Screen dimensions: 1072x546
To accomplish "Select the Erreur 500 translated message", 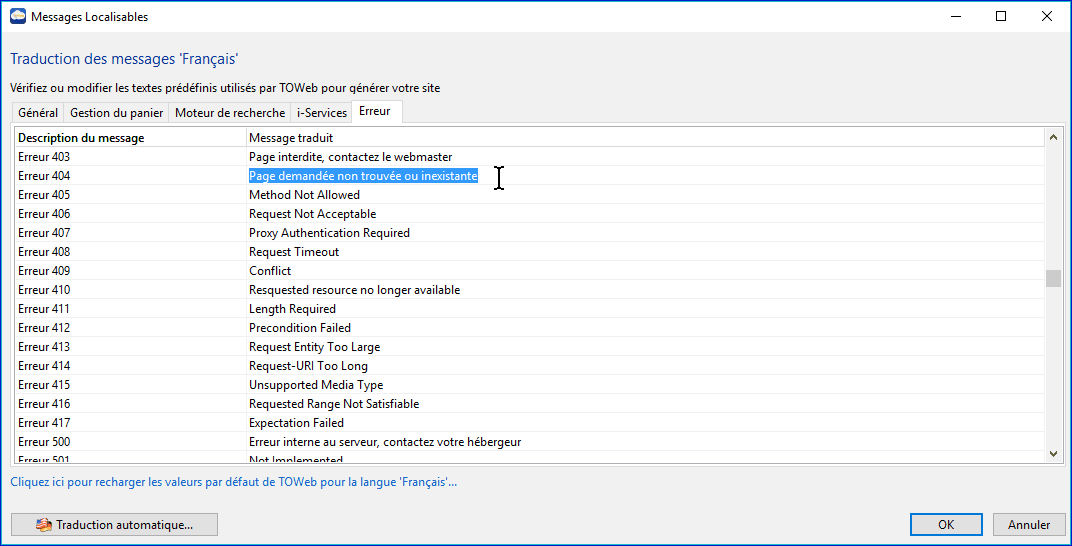I will [x=384, y=442].
